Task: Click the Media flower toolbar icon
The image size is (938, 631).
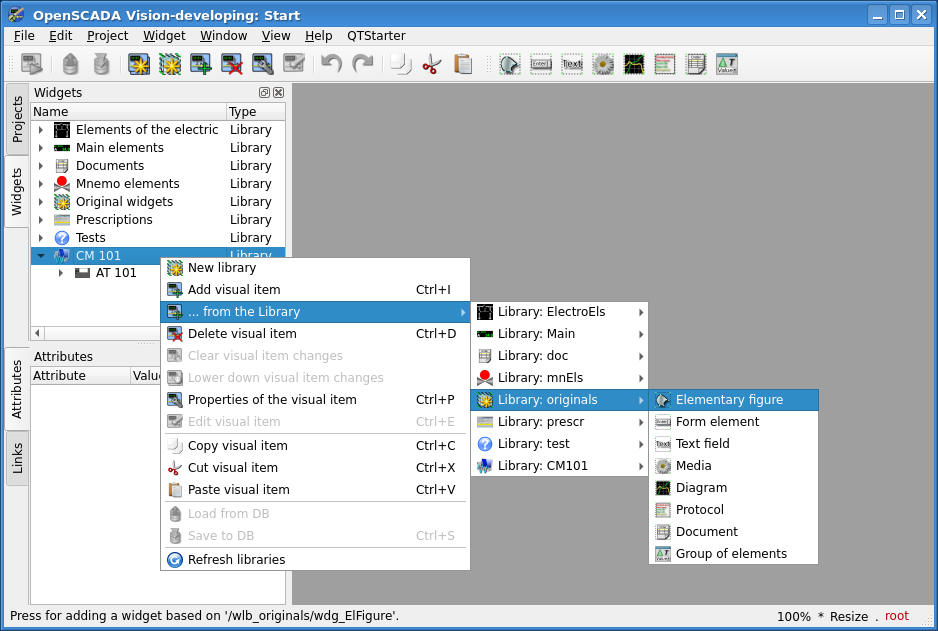Action: 603,65
